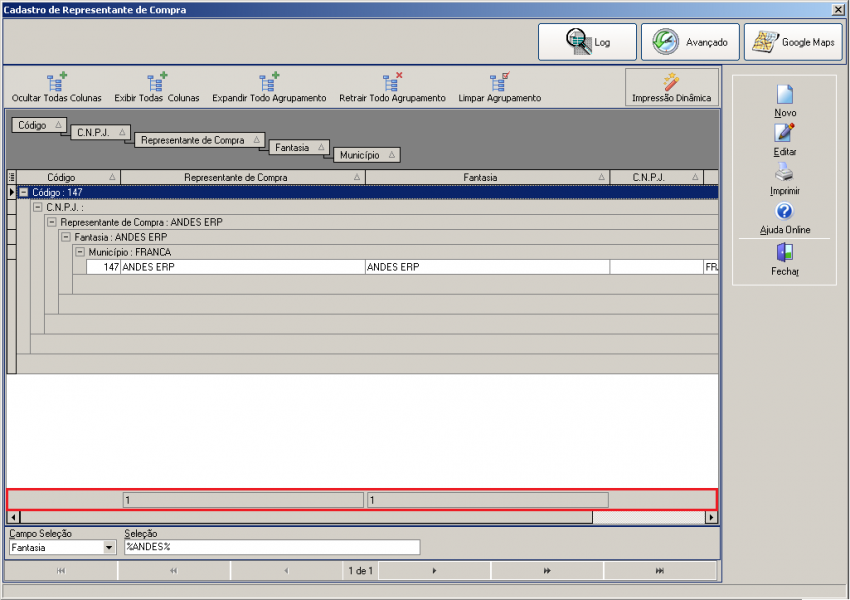Click Exibir Todas Colunas
850x600 pixels.
coord(157,88)
